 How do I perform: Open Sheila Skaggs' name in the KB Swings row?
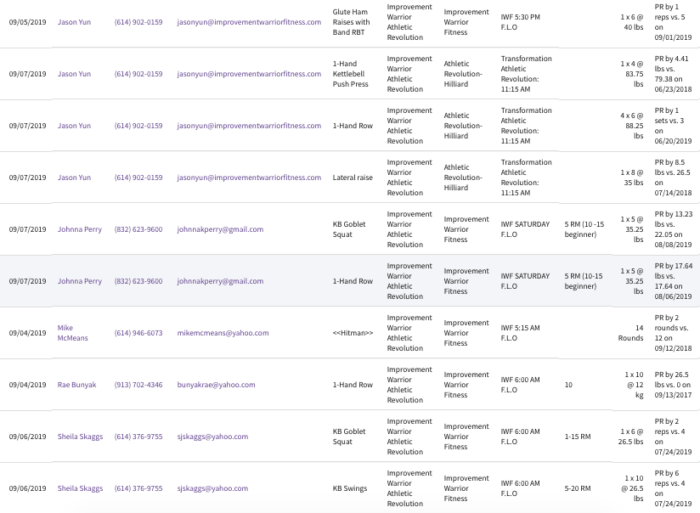point(80,488)
